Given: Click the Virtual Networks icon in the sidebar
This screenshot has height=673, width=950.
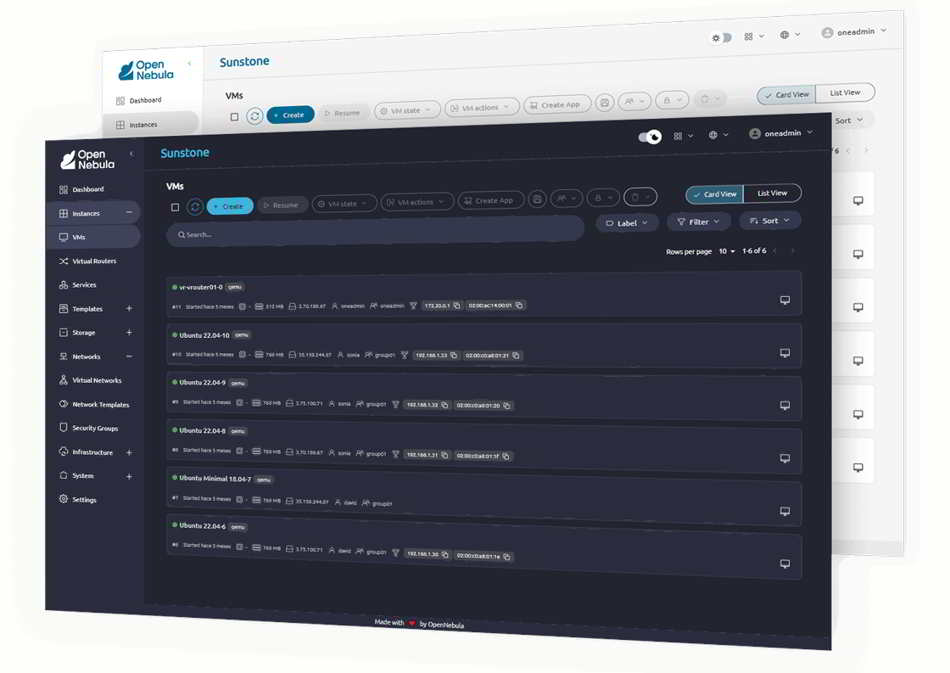Looking at the screenshot, I should point(64,380).
